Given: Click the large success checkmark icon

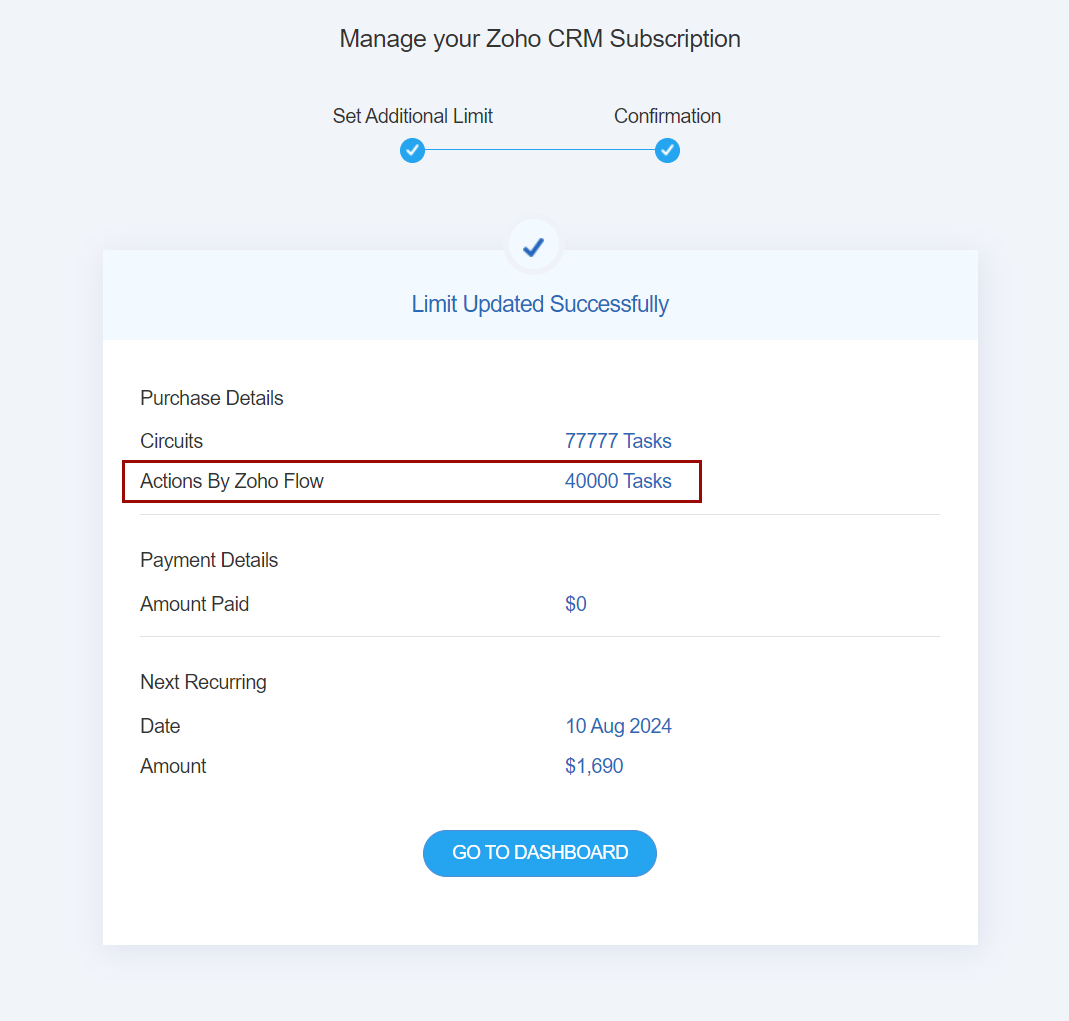Looking at the screenshot, I should click(534, 246).
